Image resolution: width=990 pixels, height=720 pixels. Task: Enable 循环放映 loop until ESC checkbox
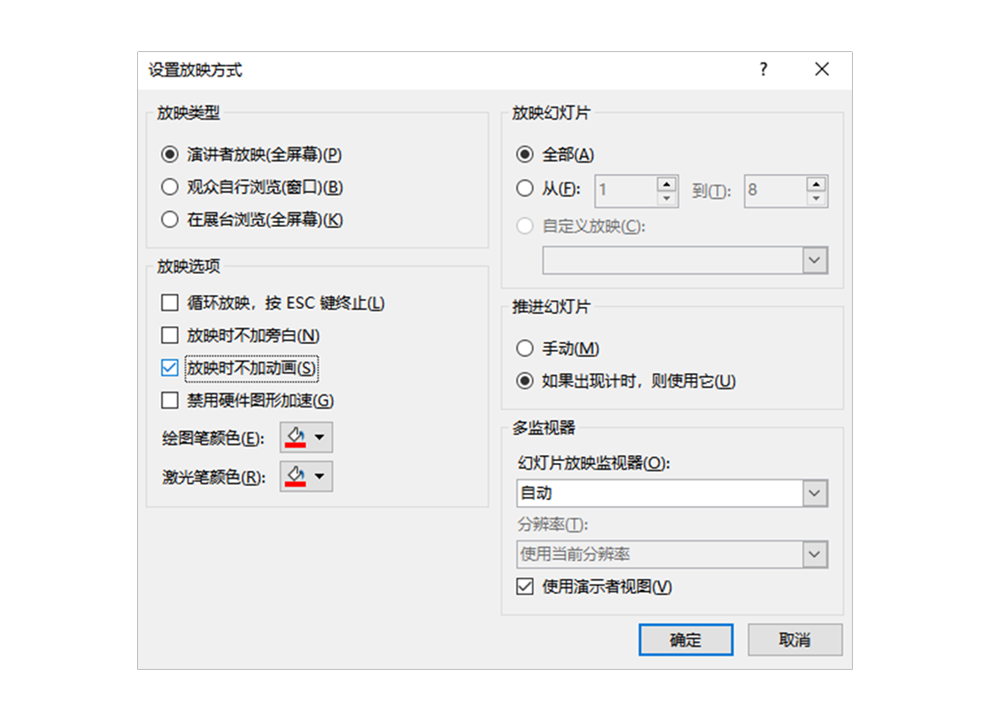(x=169, y=303)
